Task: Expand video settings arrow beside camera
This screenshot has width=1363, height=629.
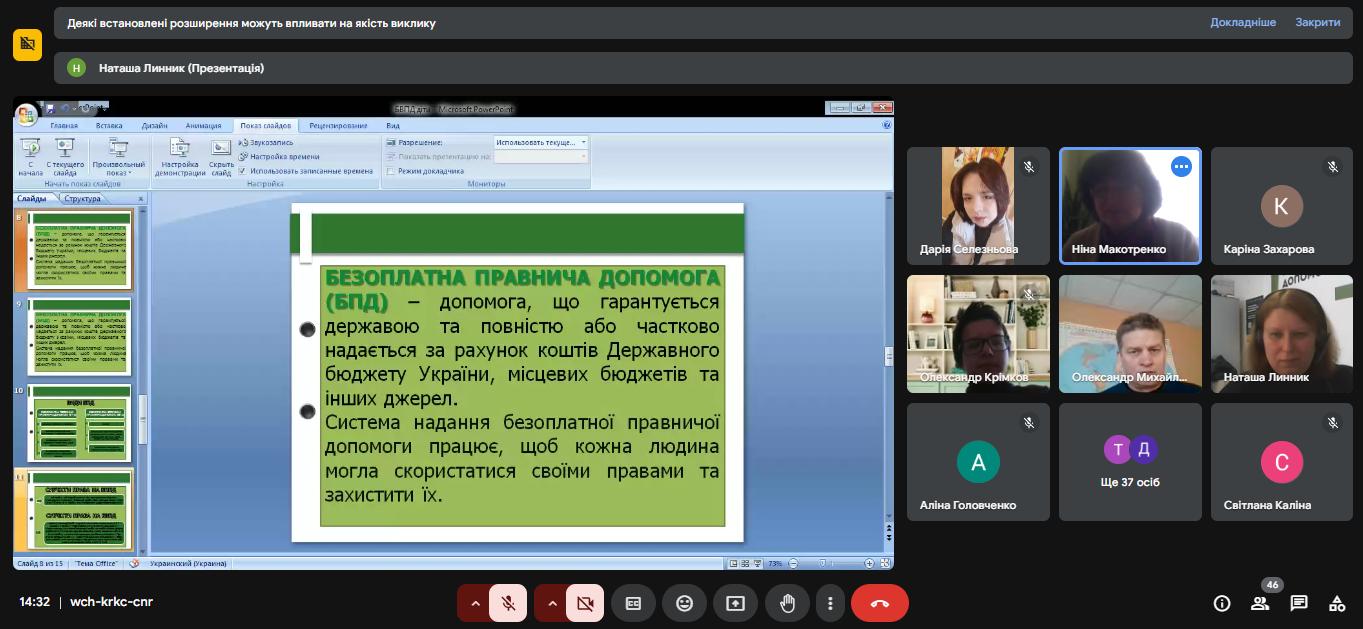Action: coord(551,603)
